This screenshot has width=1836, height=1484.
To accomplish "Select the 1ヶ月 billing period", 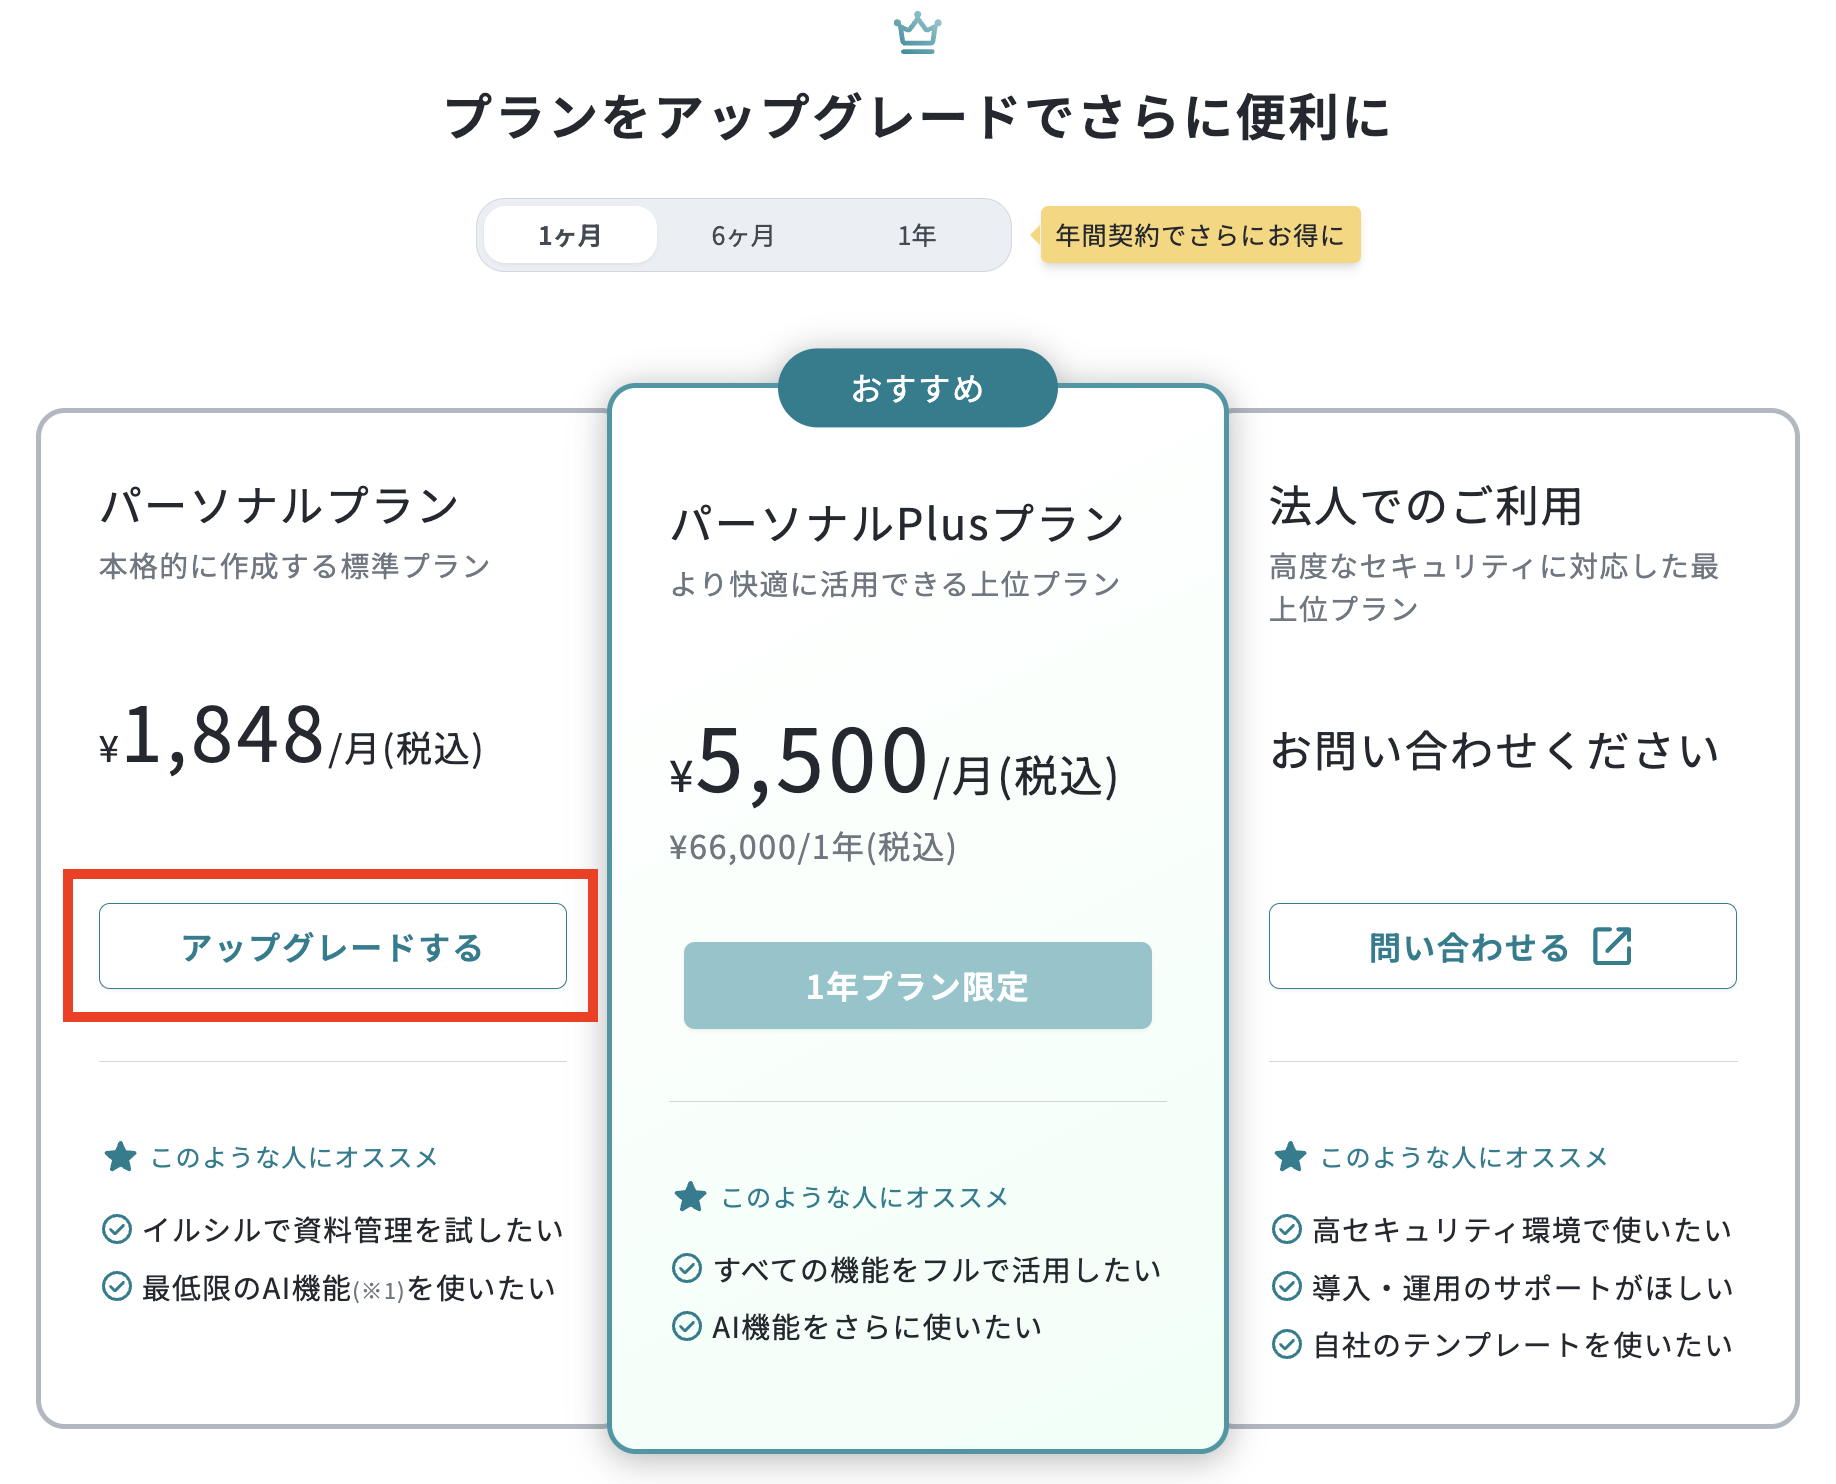I will tap(570, 235).
